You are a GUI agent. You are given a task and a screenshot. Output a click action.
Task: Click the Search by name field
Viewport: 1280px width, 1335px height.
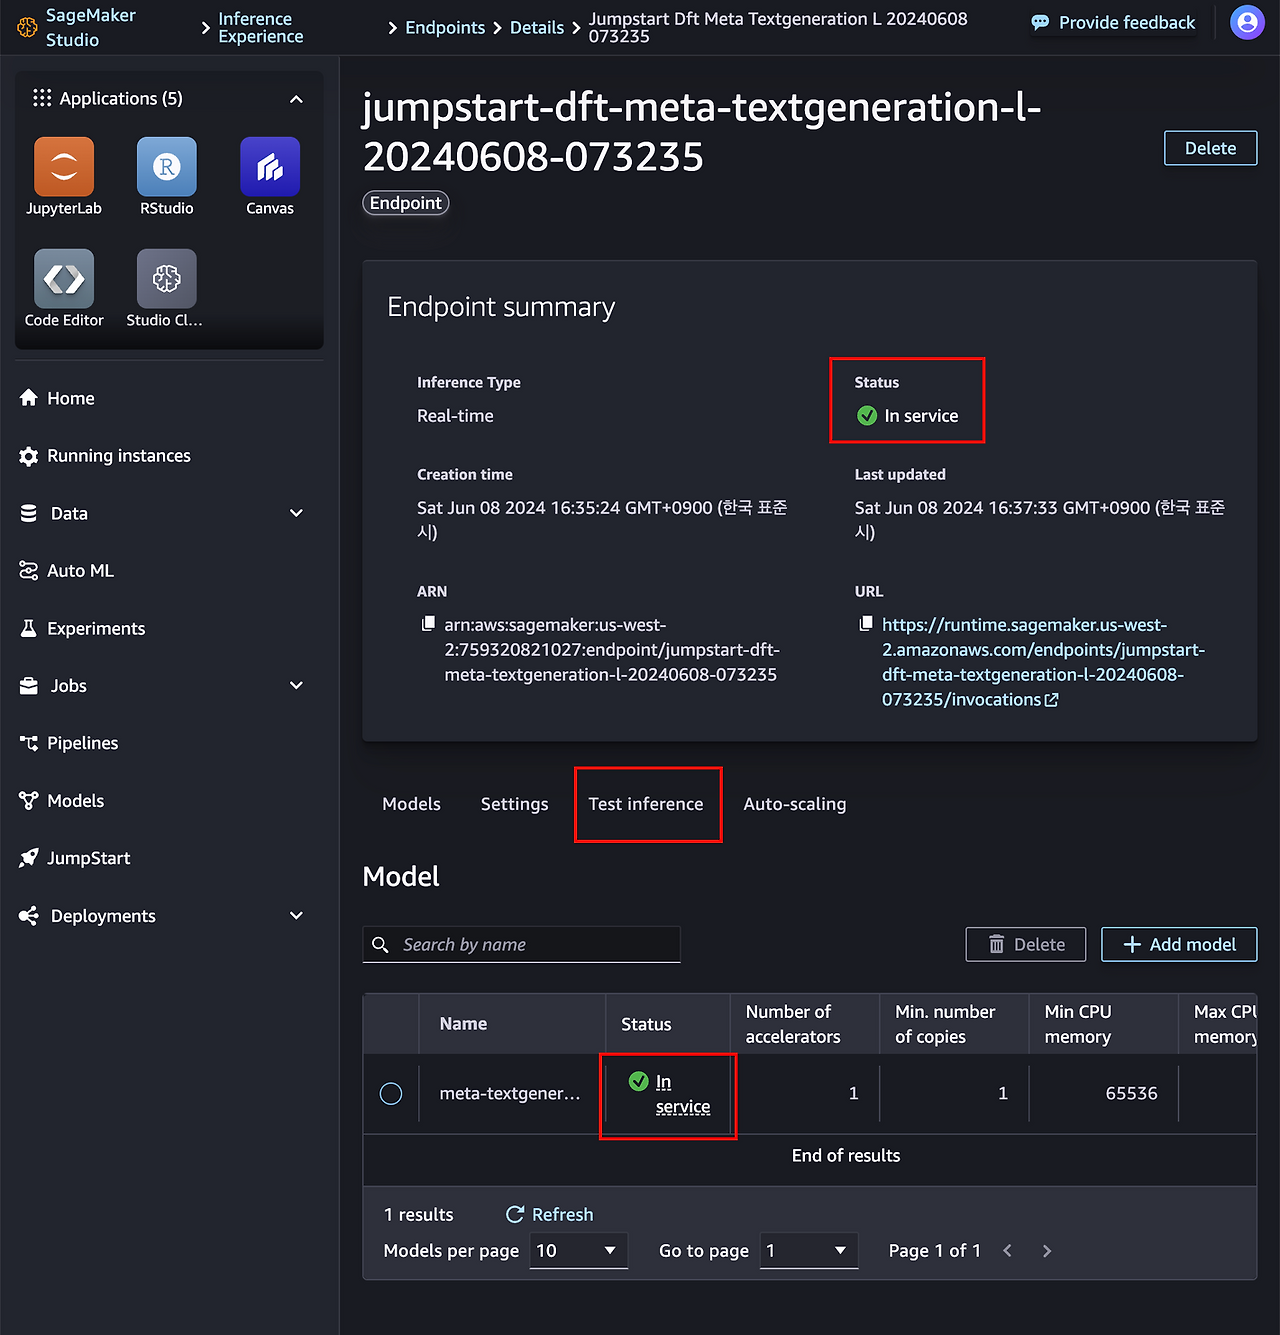point(521,945)
